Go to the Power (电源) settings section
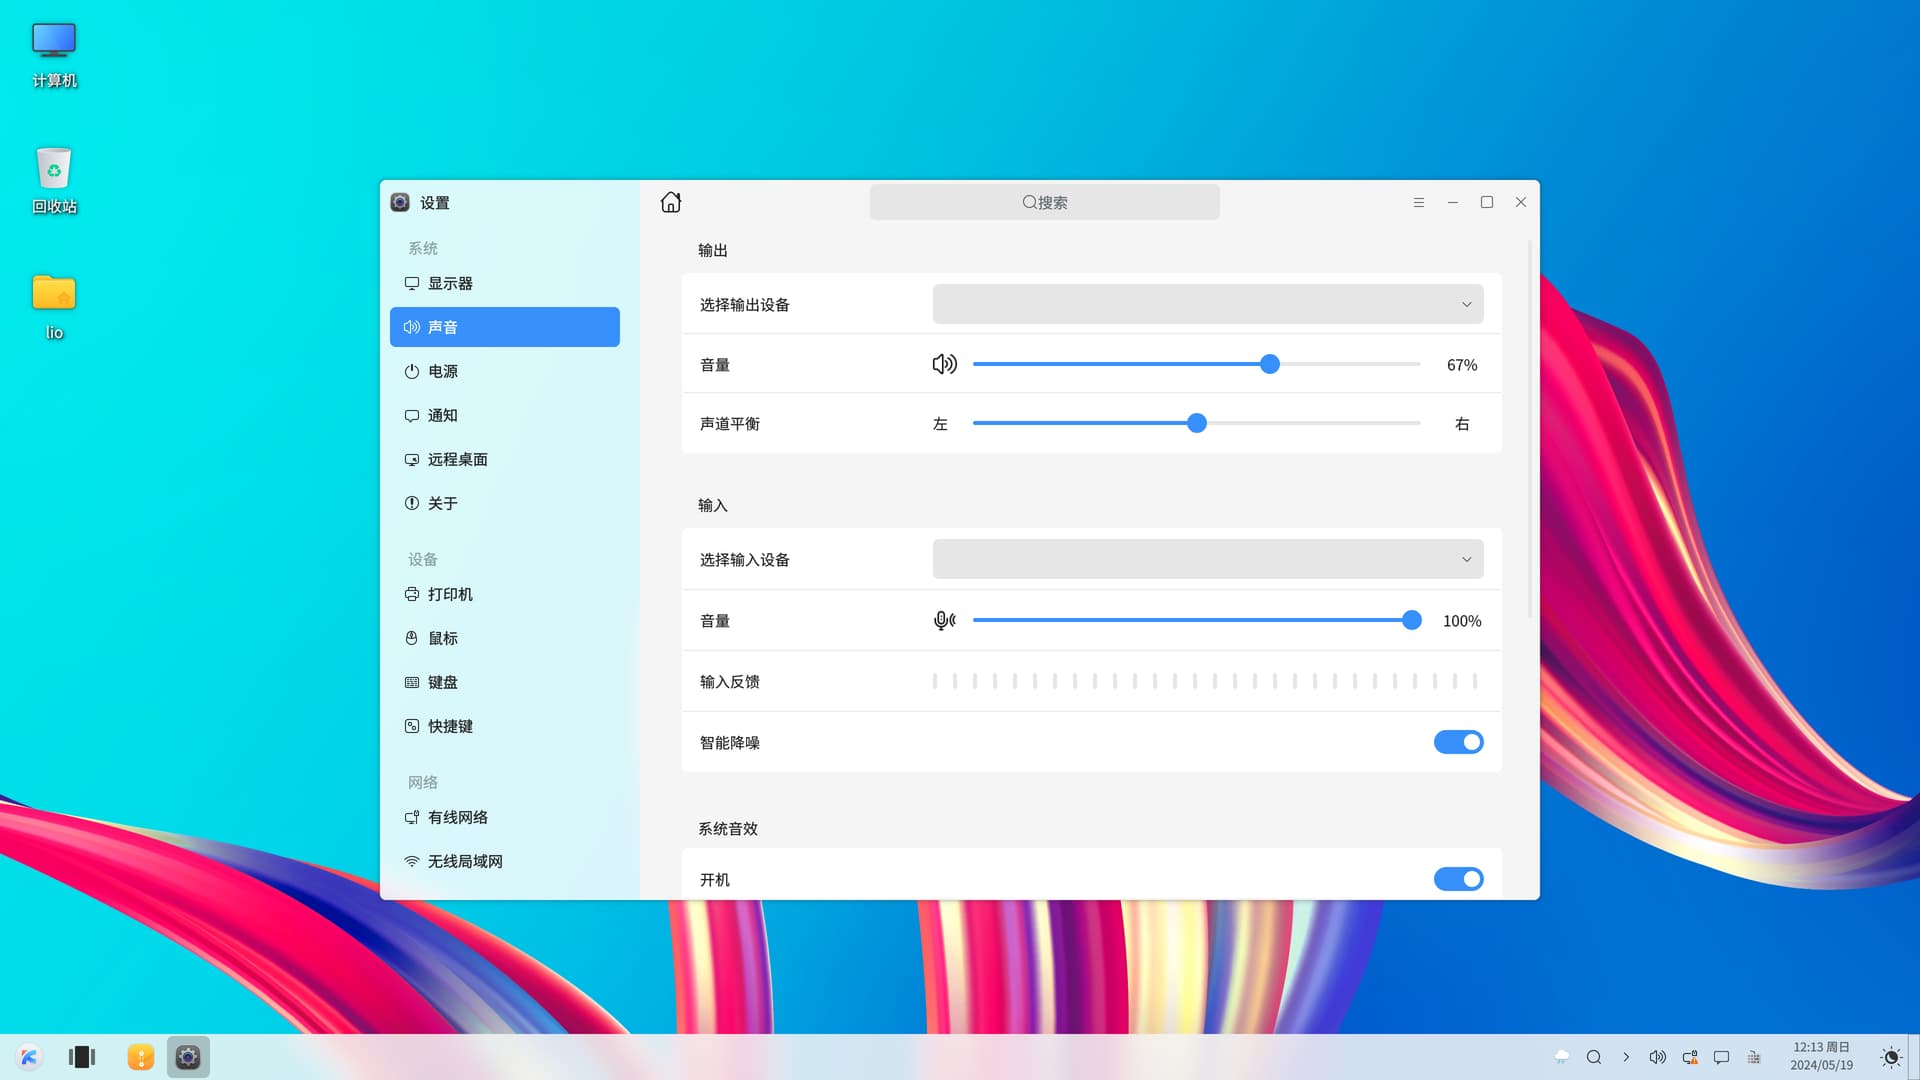The height and width of the screenshot is (1080, 1920). coord(443,372)
